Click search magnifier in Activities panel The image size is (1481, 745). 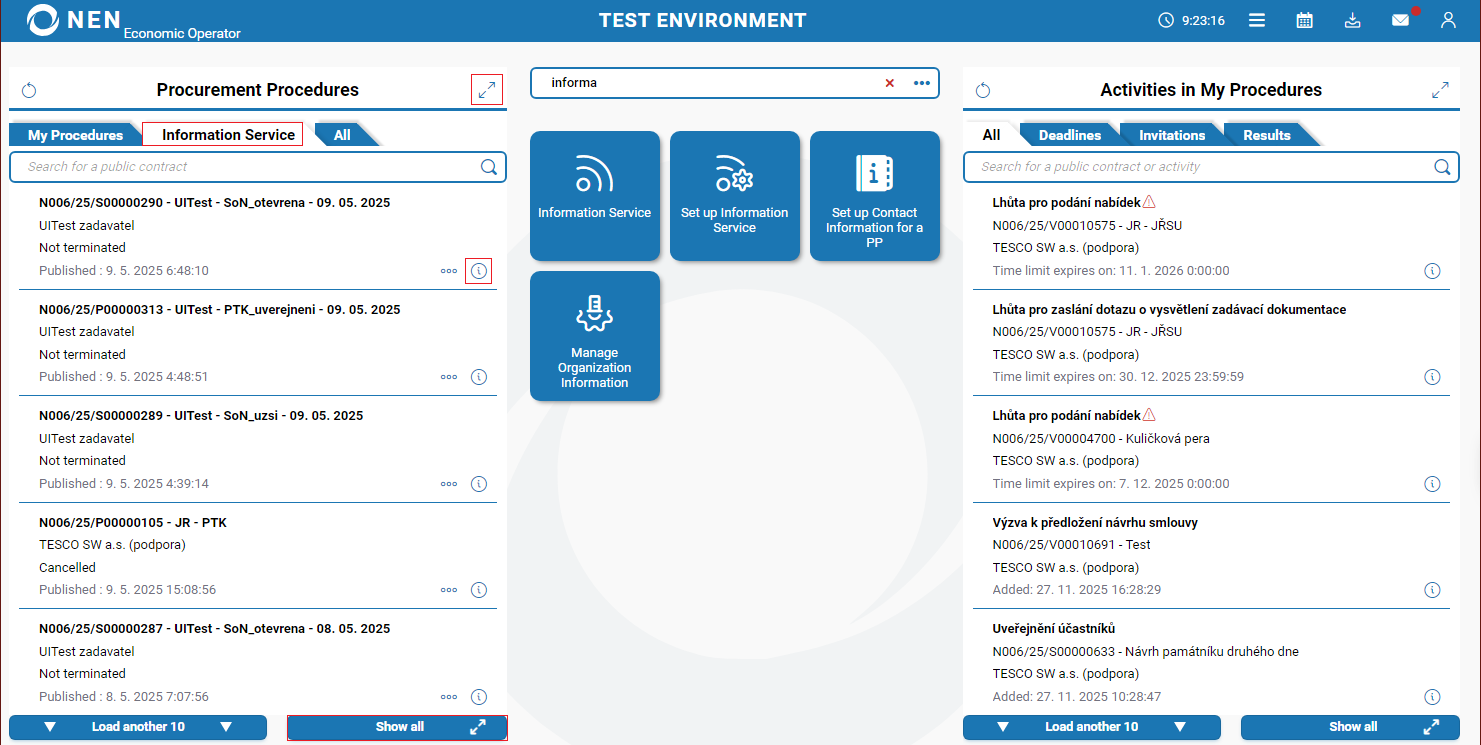point(1442,167)
